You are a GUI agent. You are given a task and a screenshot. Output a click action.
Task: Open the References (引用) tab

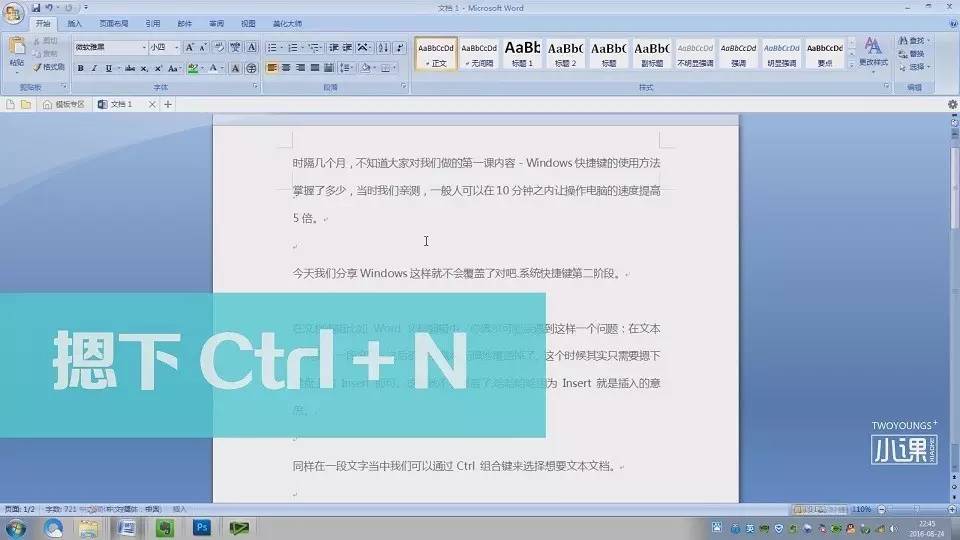pos(152,24)
